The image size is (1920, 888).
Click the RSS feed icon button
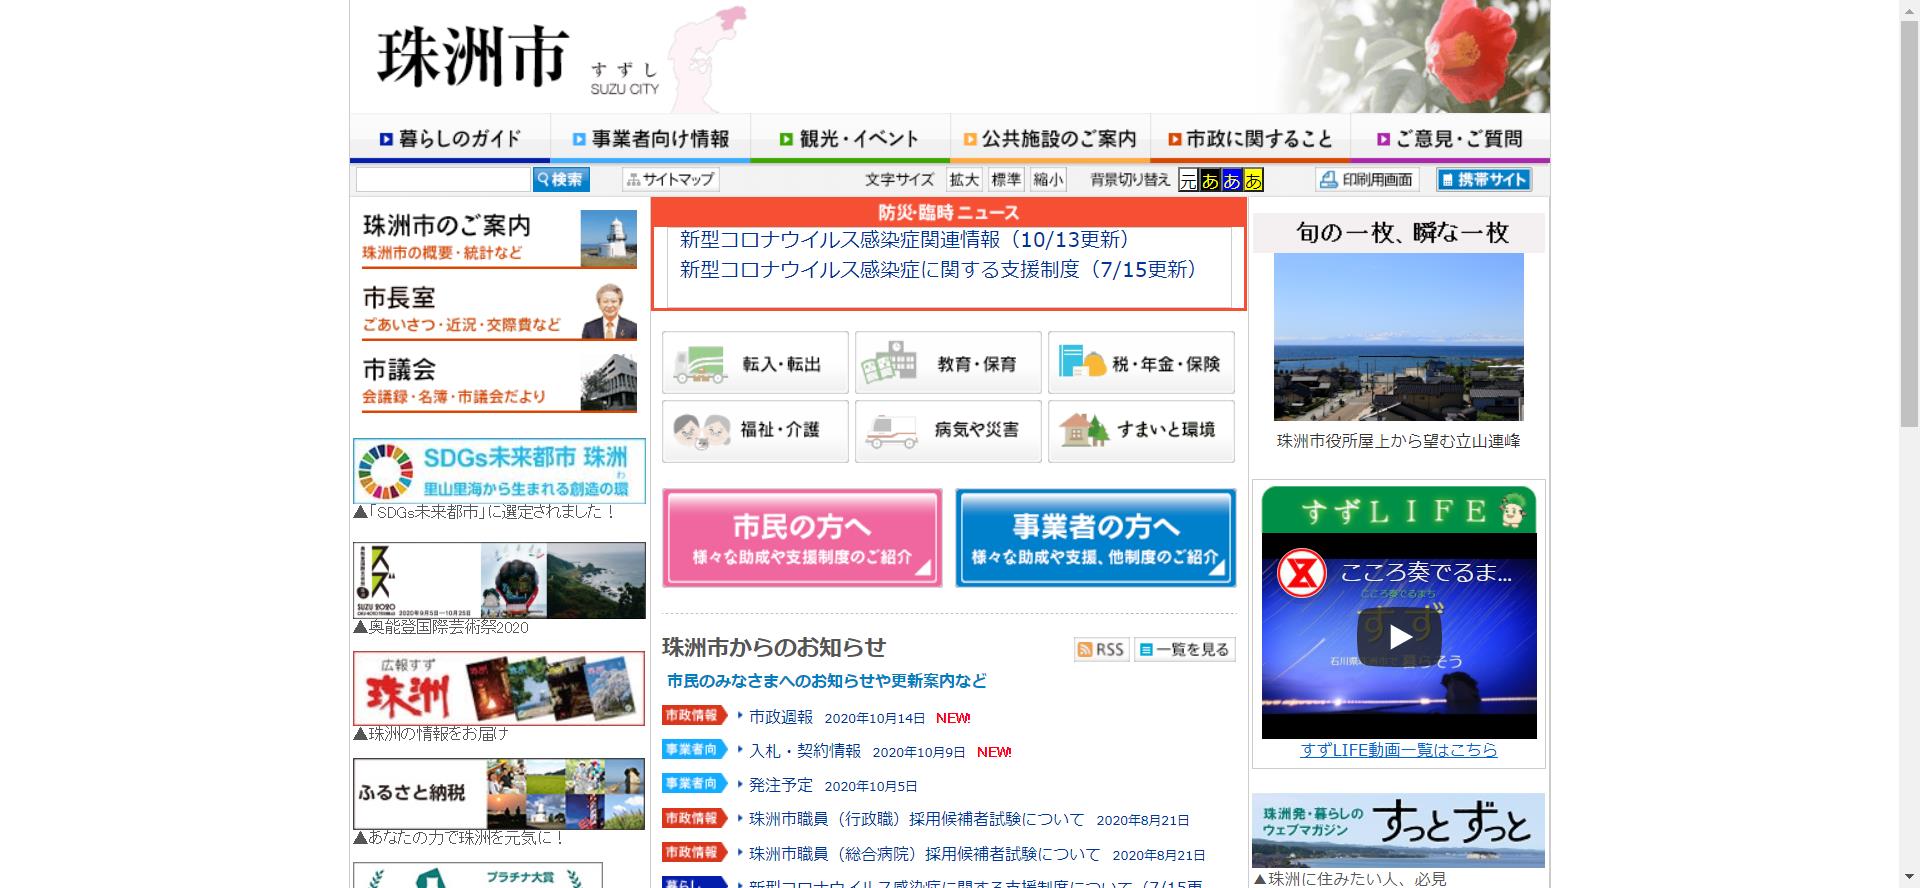point(1100,649)
